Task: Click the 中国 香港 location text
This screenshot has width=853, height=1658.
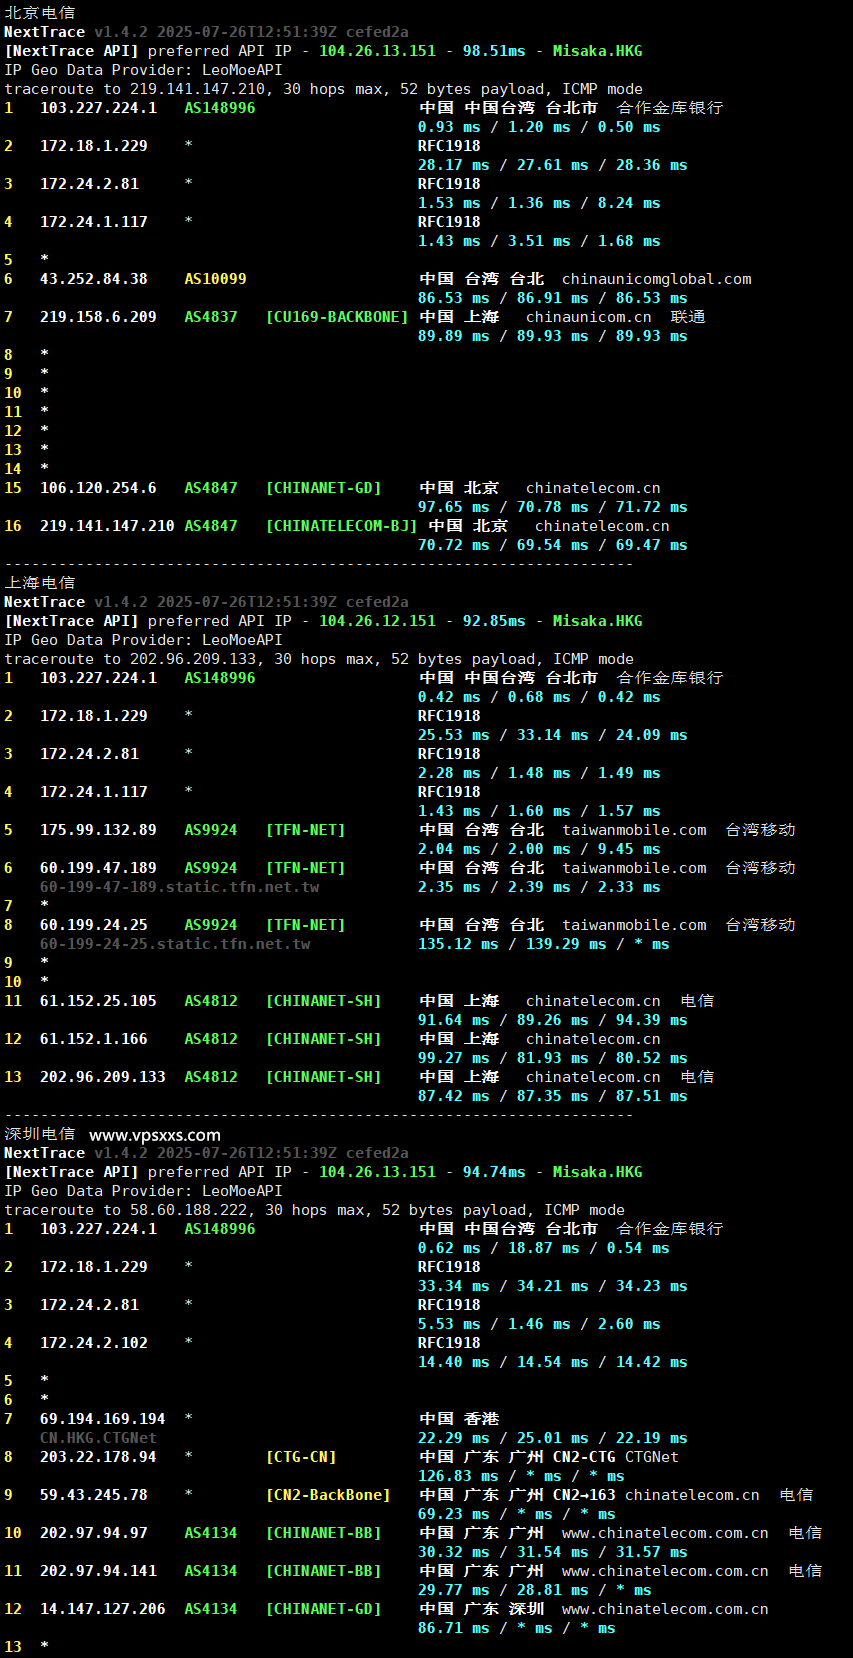Action: (459, 1419)
